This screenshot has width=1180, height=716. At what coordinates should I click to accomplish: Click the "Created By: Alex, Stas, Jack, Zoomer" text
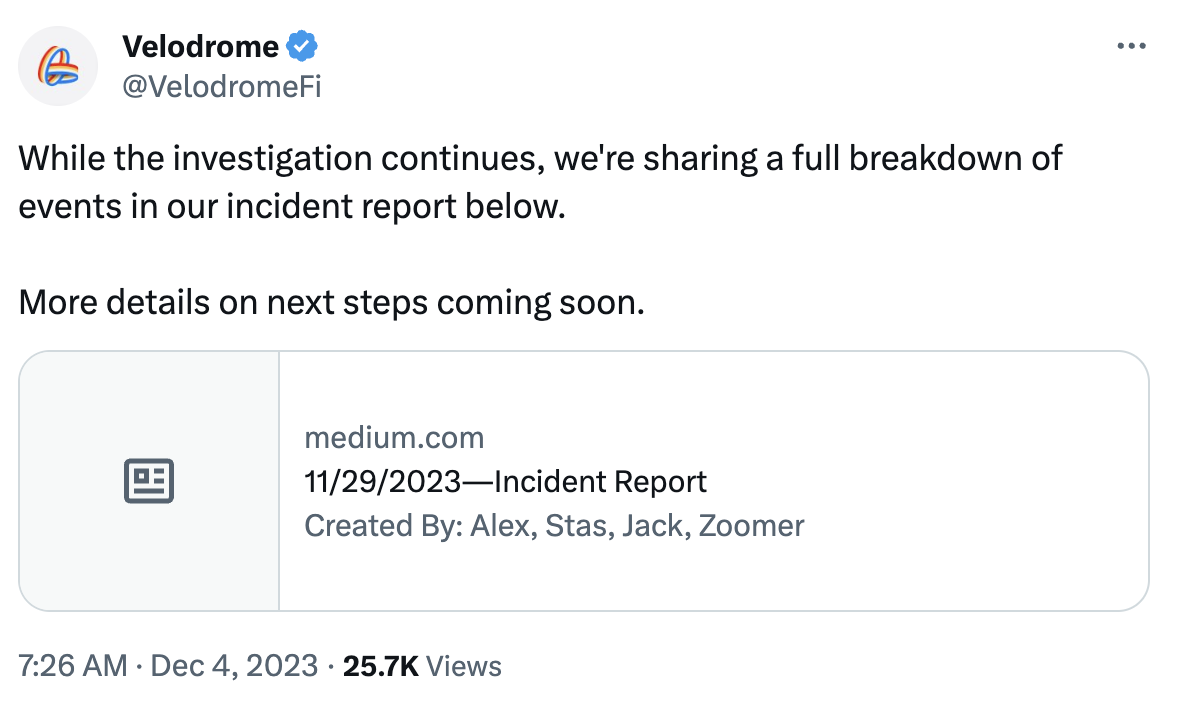point(554,525)
